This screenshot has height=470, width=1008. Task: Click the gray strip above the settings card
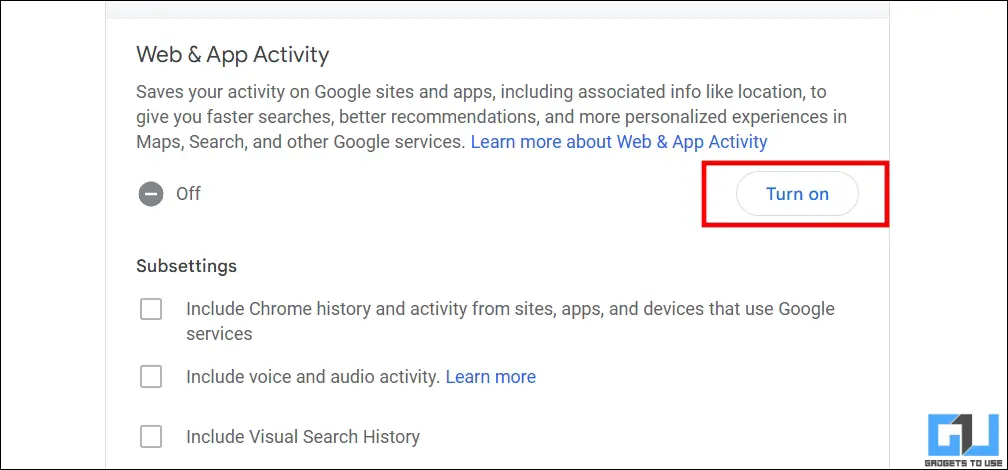[497, 8]
